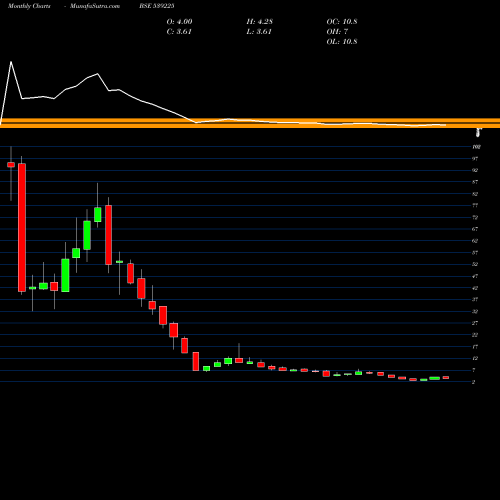The height and width of the screenshot is (500, 500).
Task: Click the "OL: 10.8" reading
Action: tap(342, 42)
